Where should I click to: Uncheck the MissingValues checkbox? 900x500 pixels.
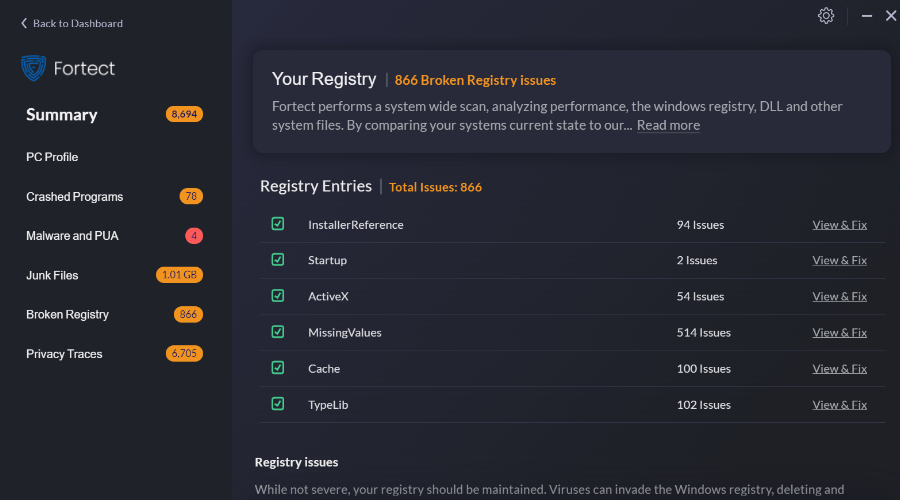(278, 332)
